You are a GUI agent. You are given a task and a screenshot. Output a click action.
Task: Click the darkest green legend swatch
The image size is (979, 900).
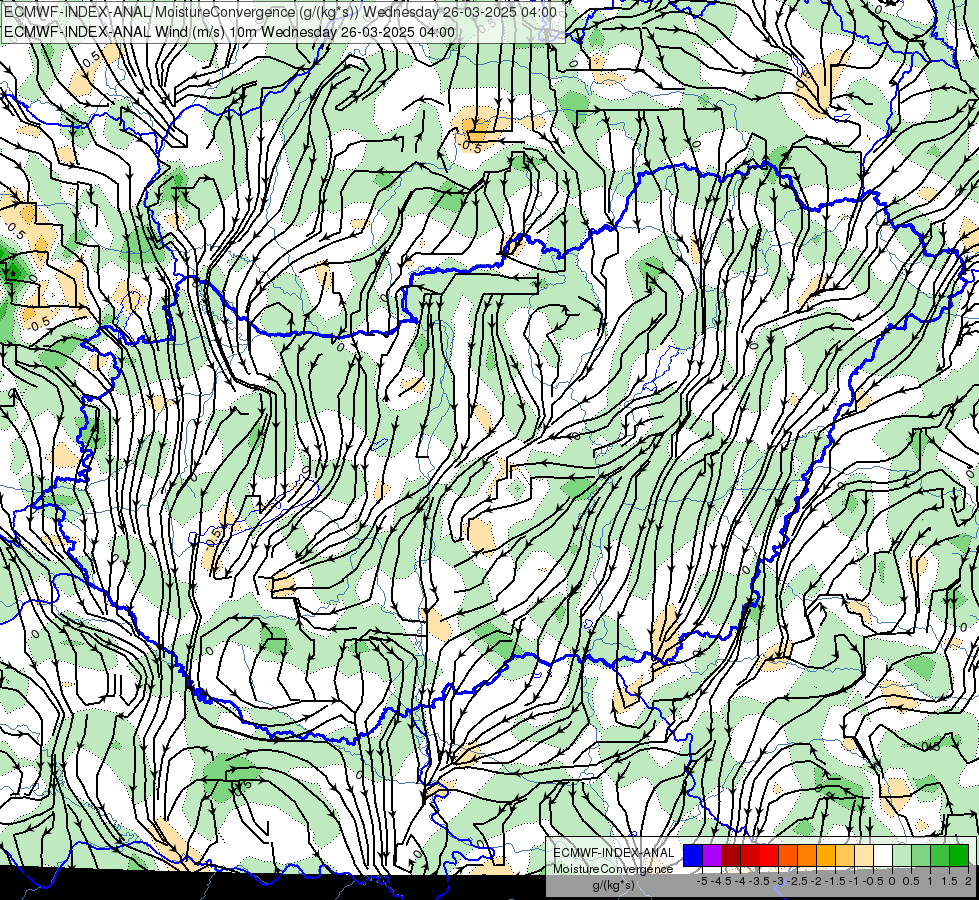959,856
